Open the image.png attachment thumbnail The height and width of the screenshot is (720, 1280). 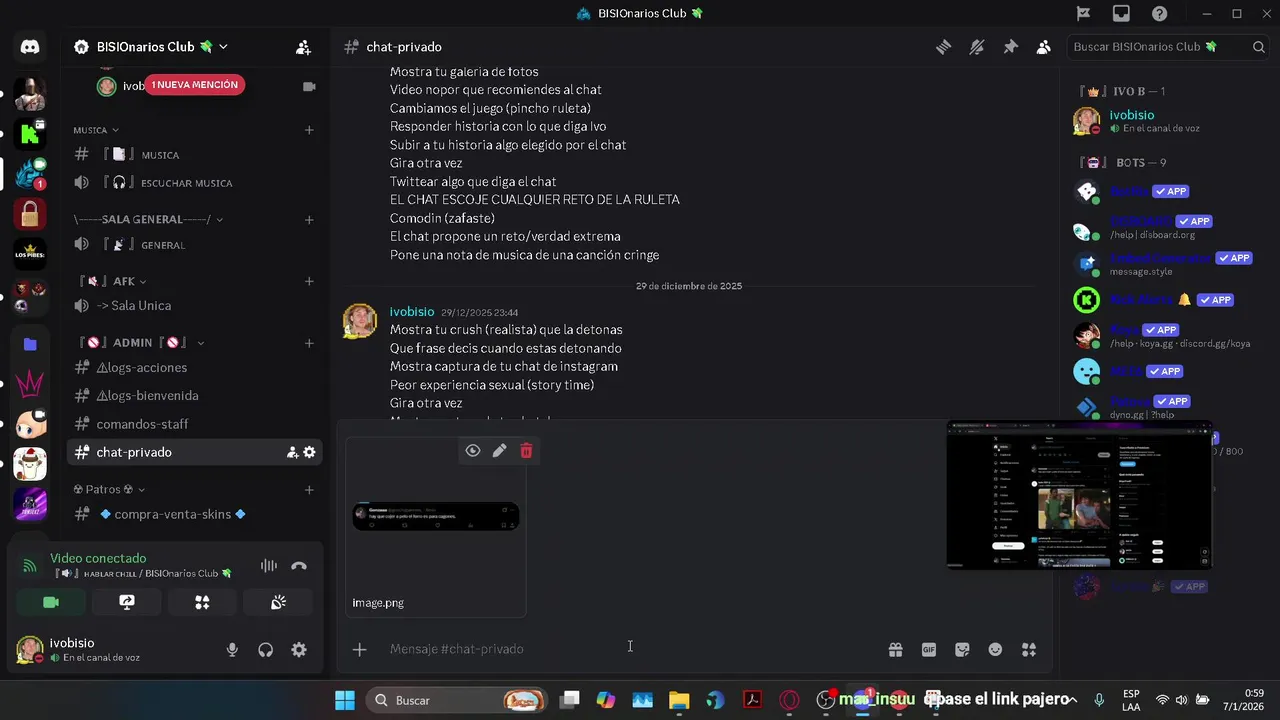436,516
